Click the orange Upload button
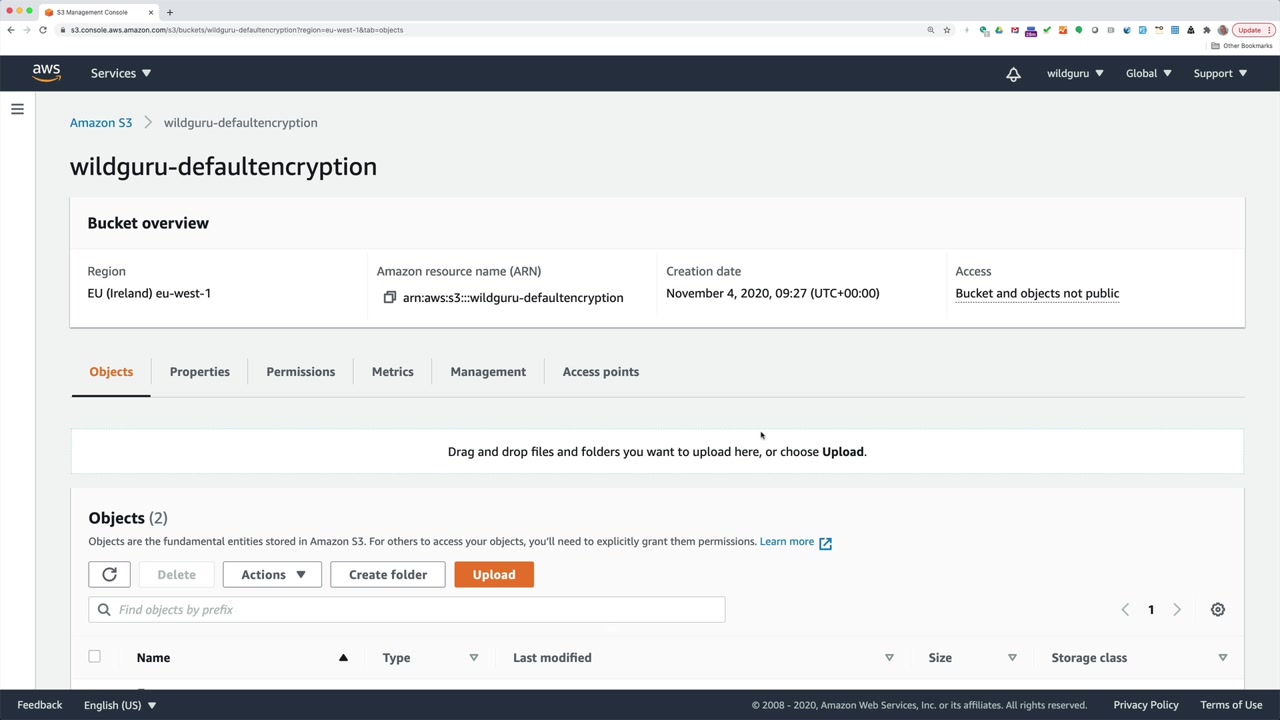 494,575
